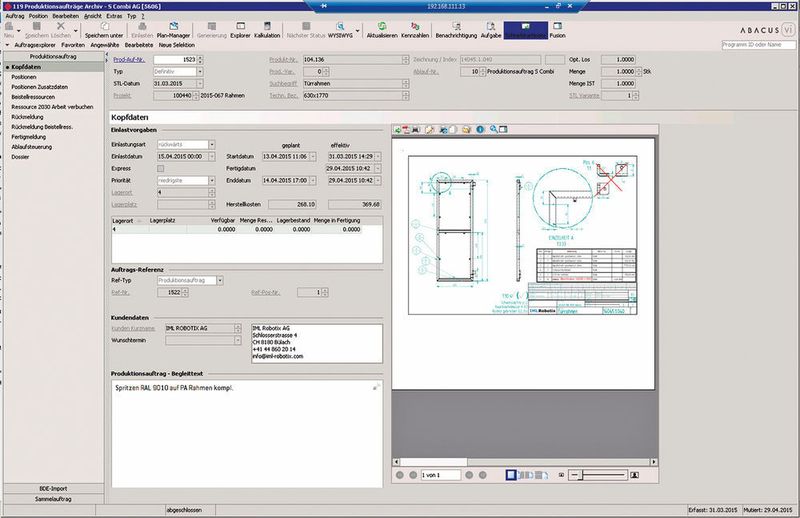Open the Plan-Manager tool
This screenshot has width=800, height=518.
pos(173,30)
